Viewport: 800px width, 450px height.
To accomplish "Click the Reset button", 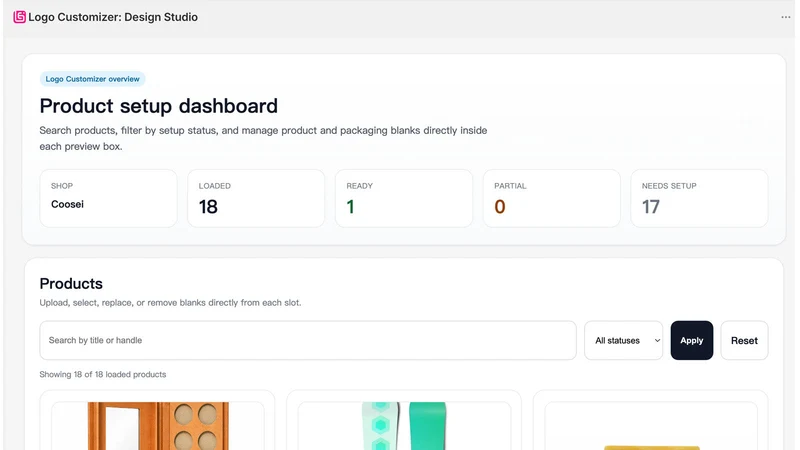I will tap(744, 340).
